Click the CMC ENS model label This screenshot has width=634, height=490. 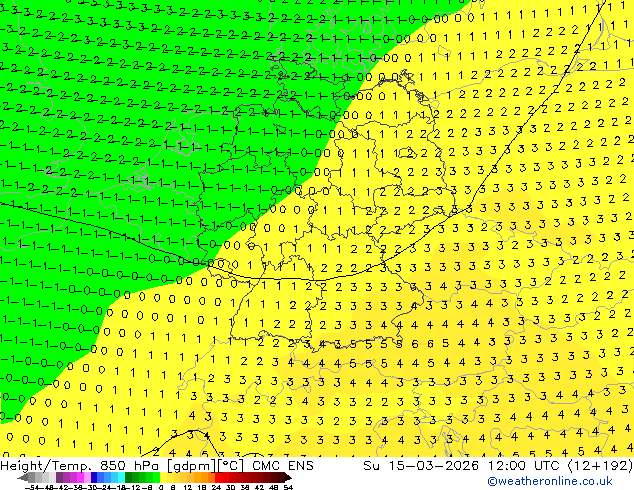(x=283, y=466)
